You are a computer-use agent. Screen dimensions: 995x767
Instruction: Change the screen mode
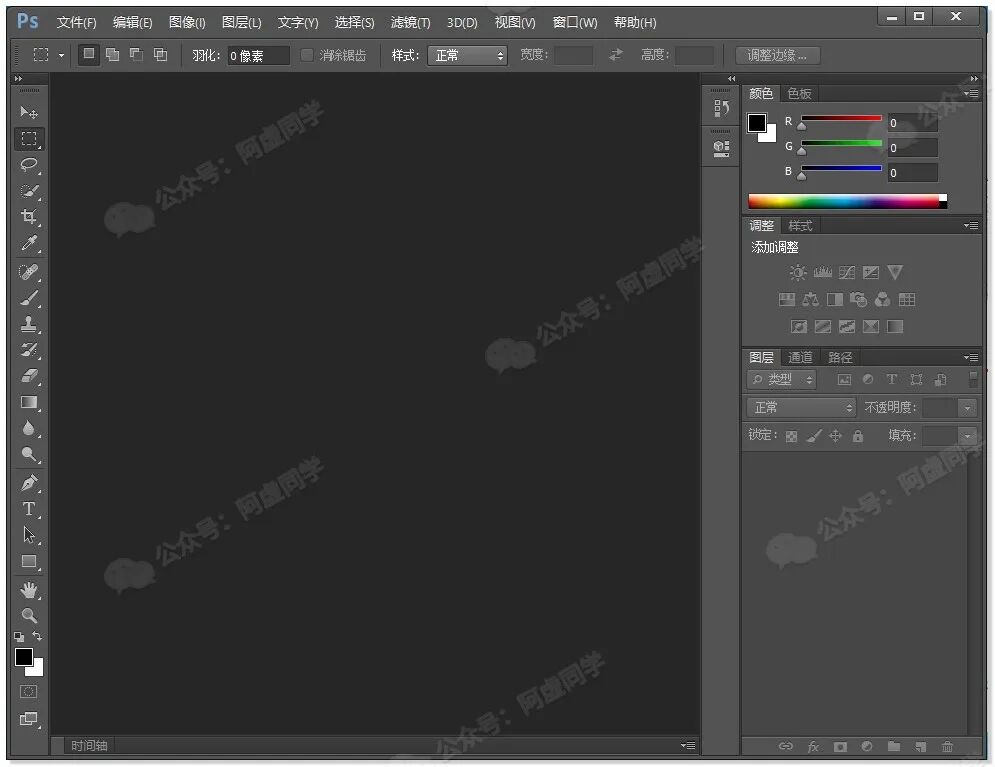point(29,719)
